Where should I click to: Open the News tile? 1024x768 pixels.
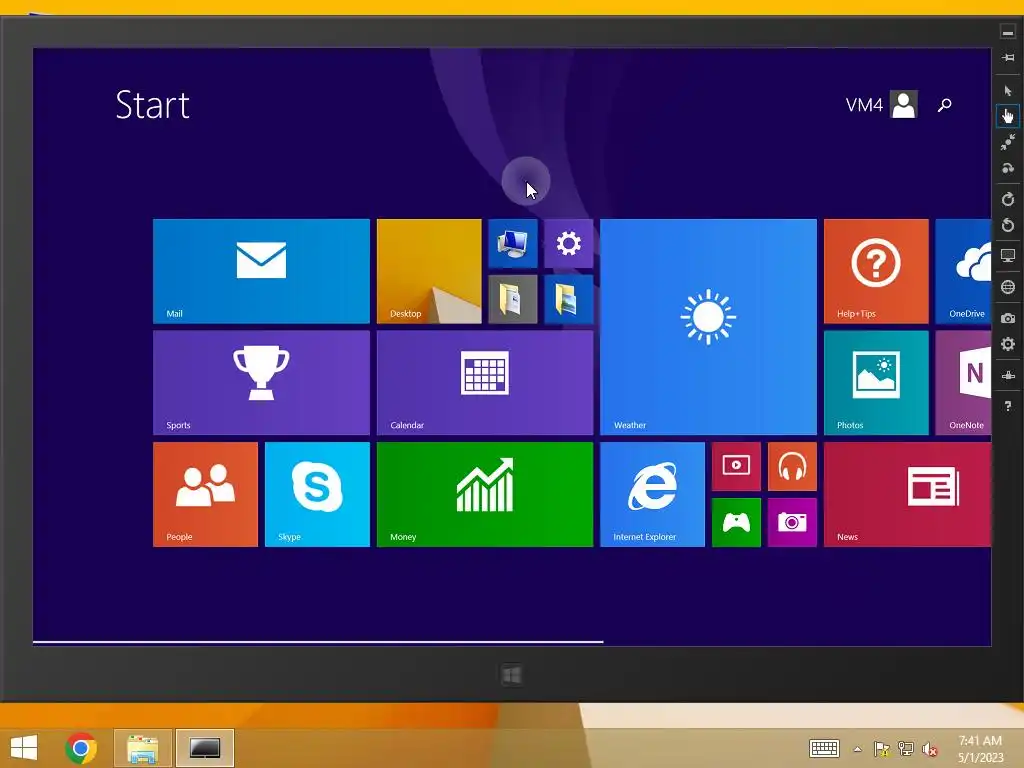click(x=908, y=494)
